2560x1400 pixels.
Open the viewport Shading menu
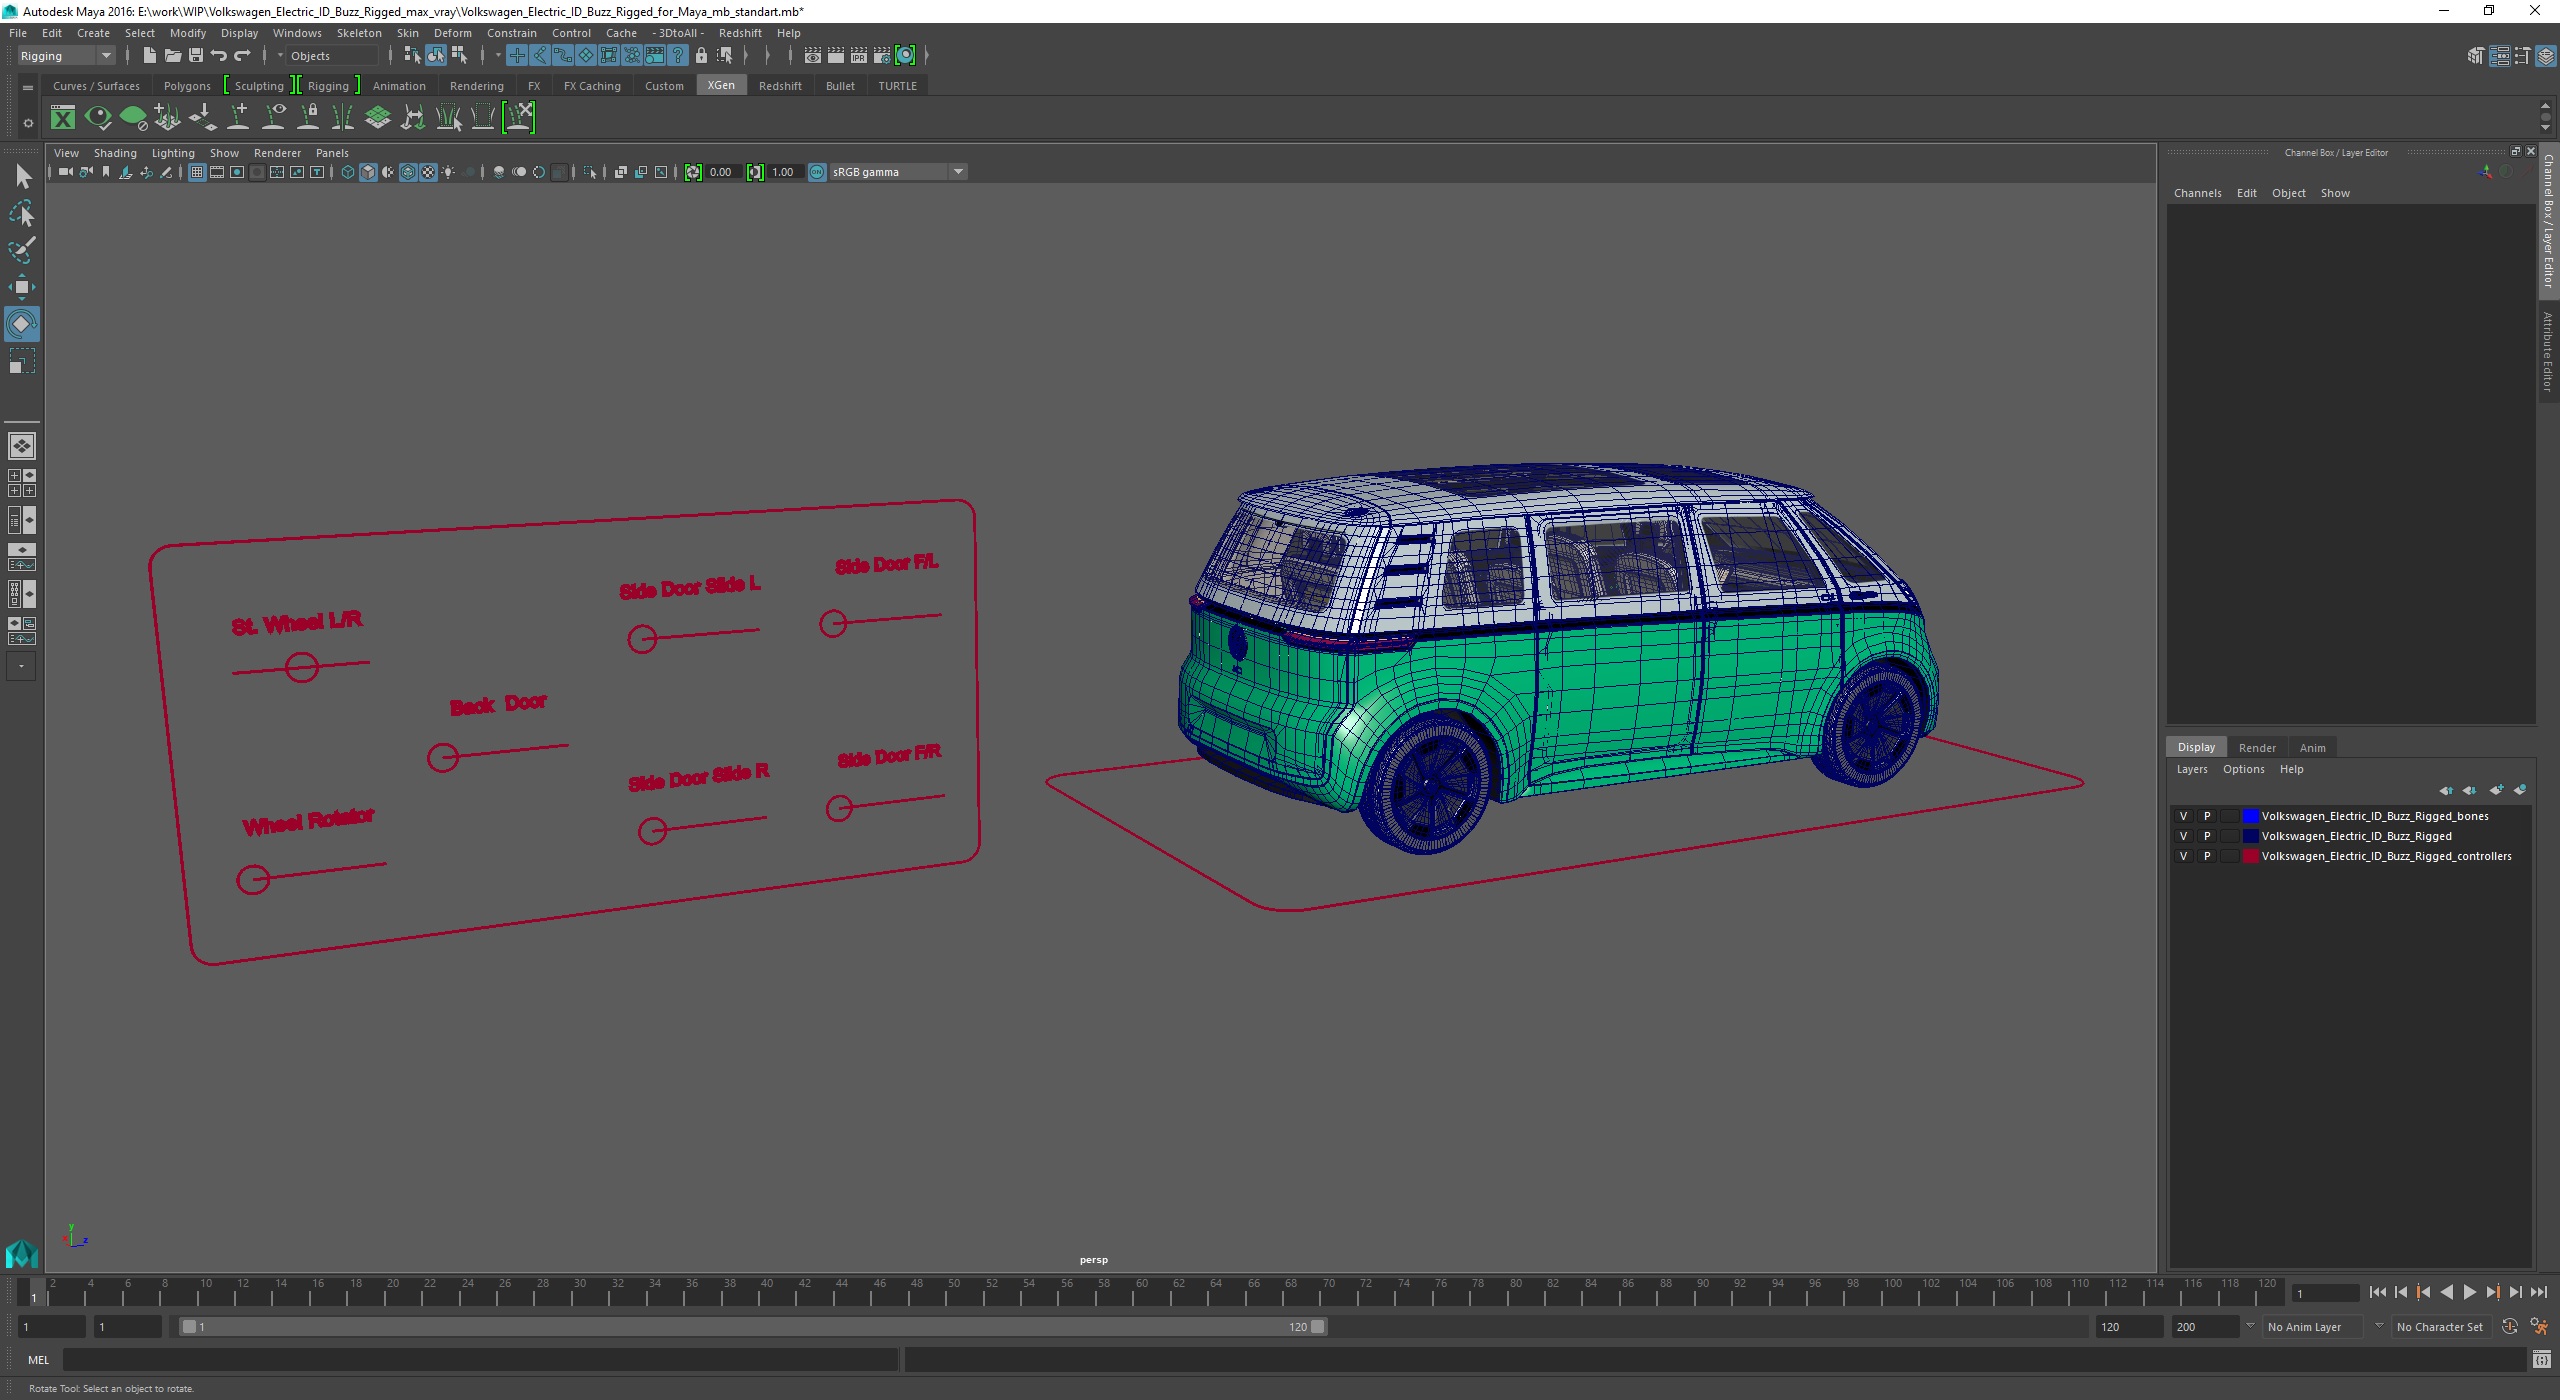point(115,153)
